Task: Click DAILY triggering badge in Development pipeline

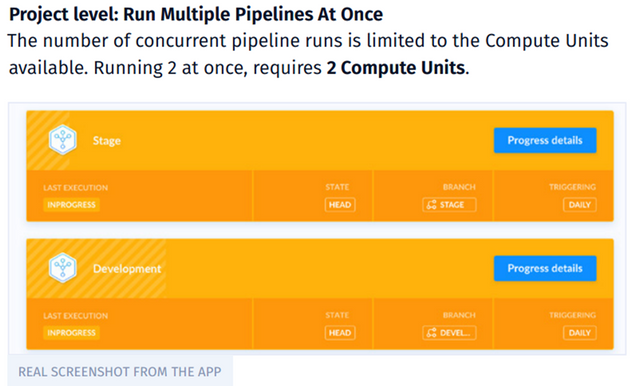Action: [x=580, y=333]
